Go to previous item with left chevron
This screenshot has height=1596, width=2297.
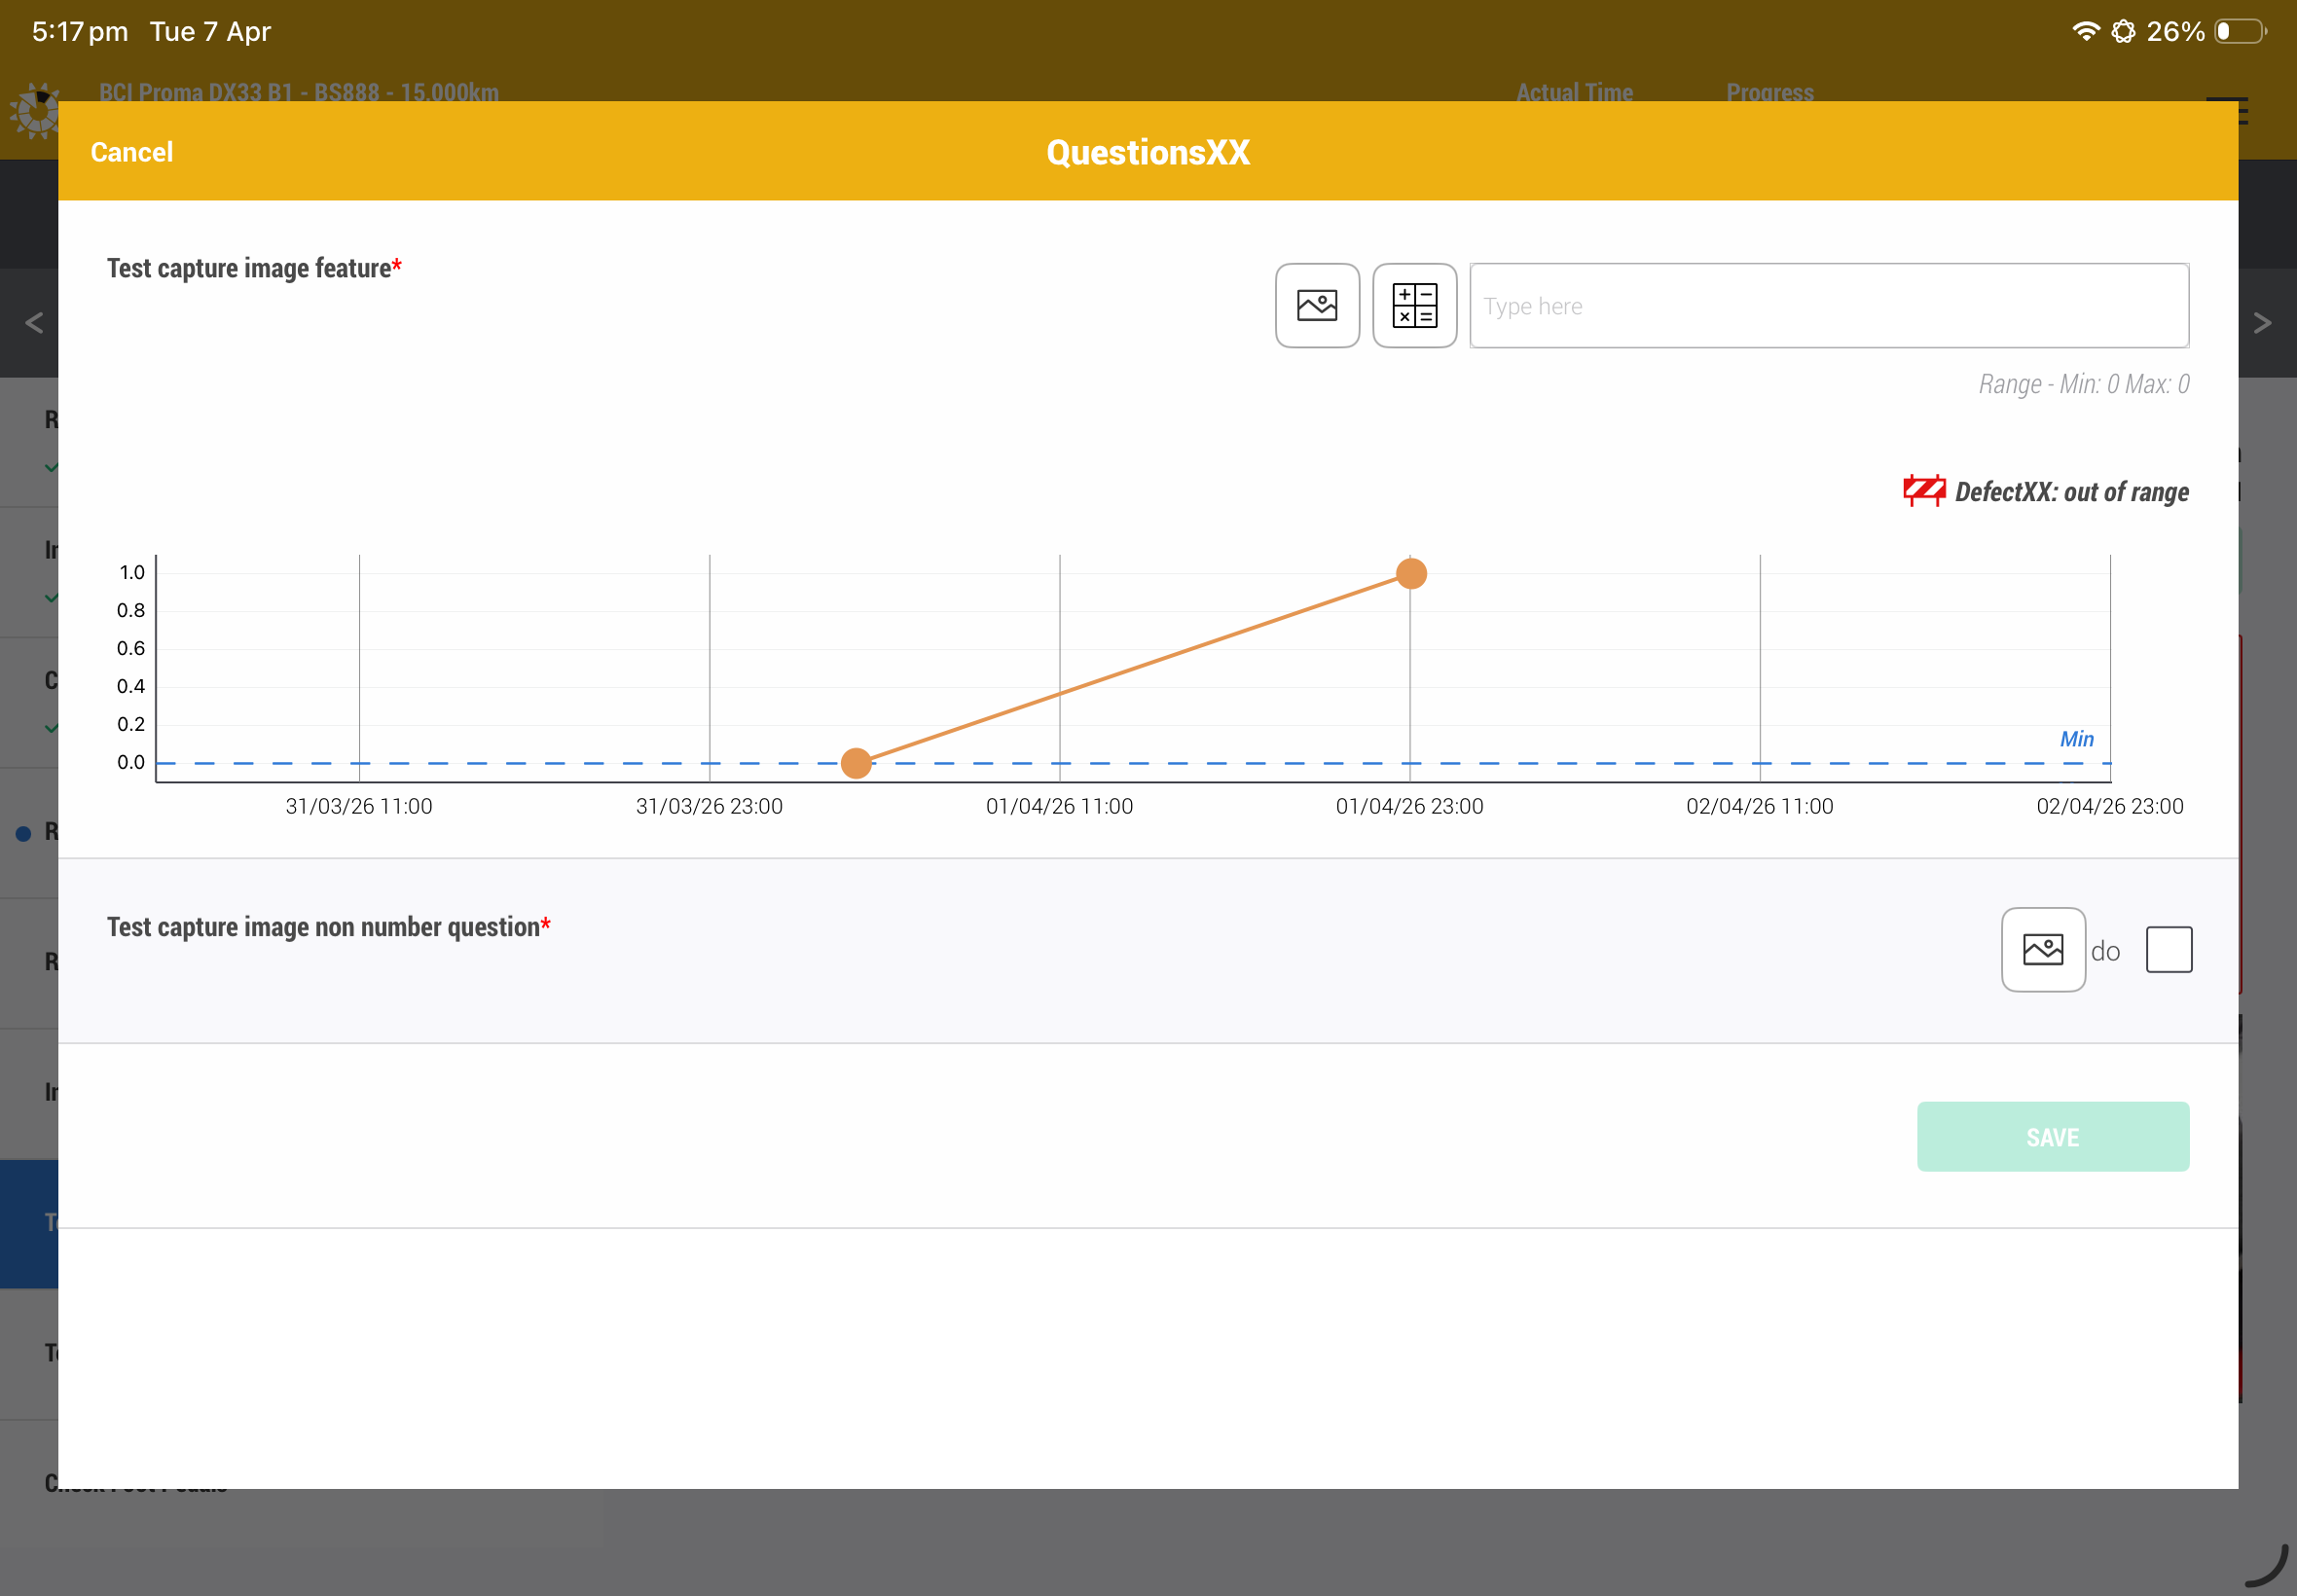pyautogui.click(x=34, y=322)
